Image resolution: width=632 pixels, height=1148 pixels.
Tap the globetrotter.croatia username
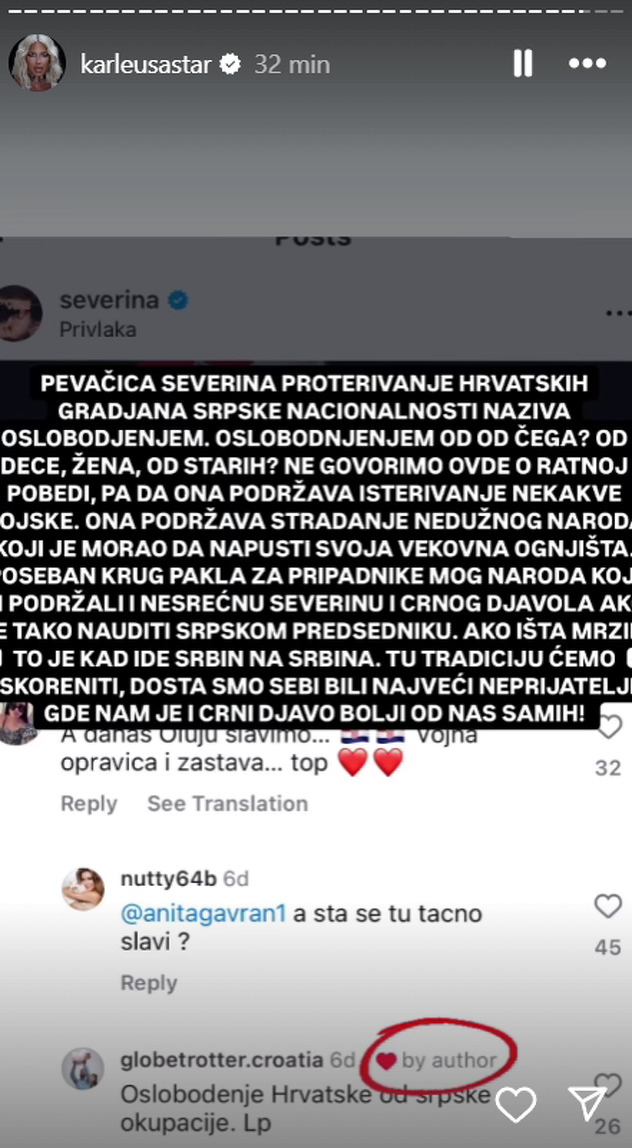pos(221,1059)
